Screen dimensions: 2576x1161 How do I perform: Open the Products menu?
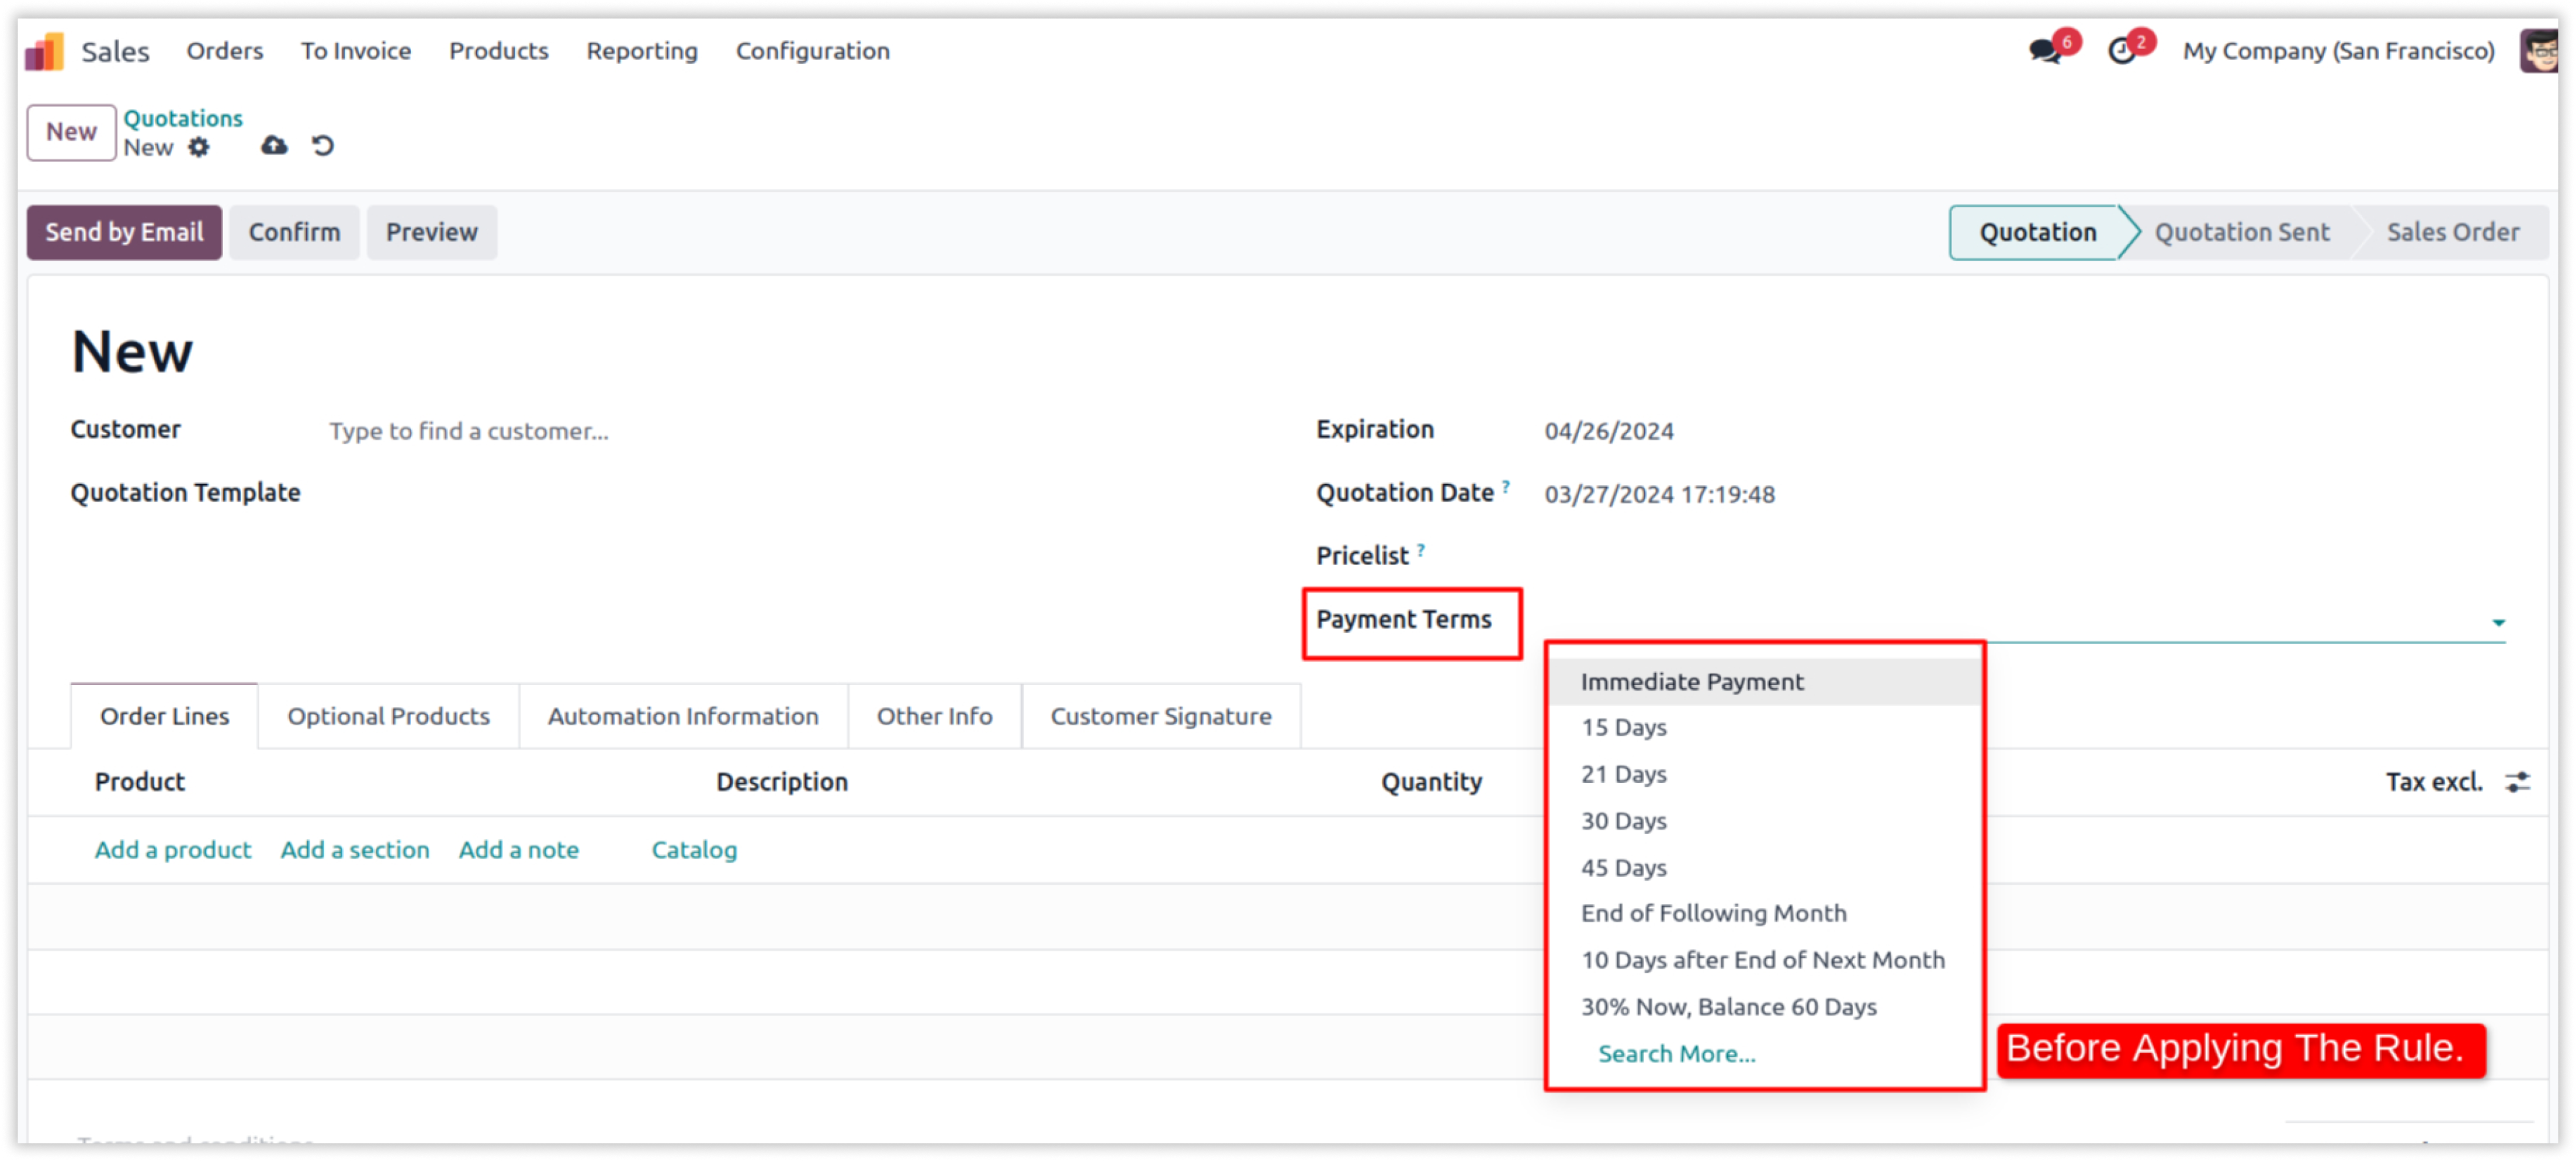point(498,51)
